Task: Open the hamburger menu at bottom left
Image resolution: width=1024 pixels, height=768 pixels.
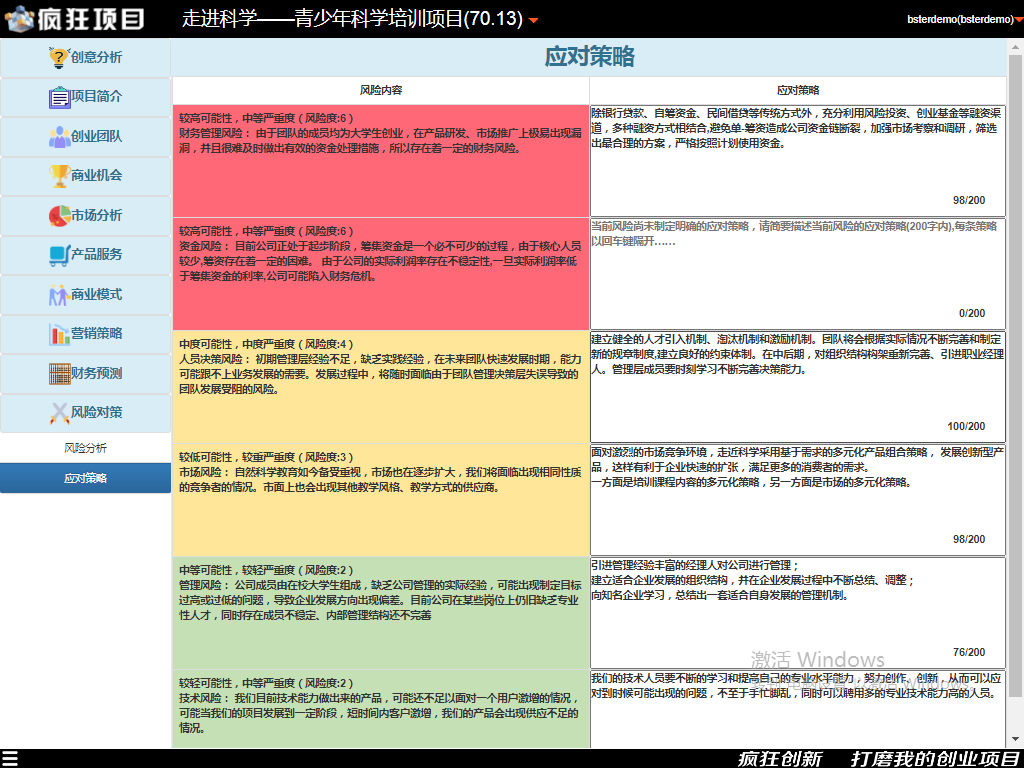Action: [10, 759]
